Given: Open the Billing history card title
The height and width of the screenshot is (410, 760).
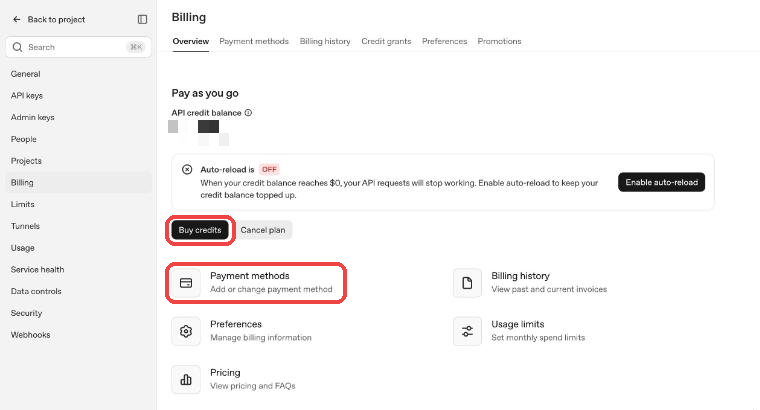Looking at the screenshot, I should click(521, 276).
